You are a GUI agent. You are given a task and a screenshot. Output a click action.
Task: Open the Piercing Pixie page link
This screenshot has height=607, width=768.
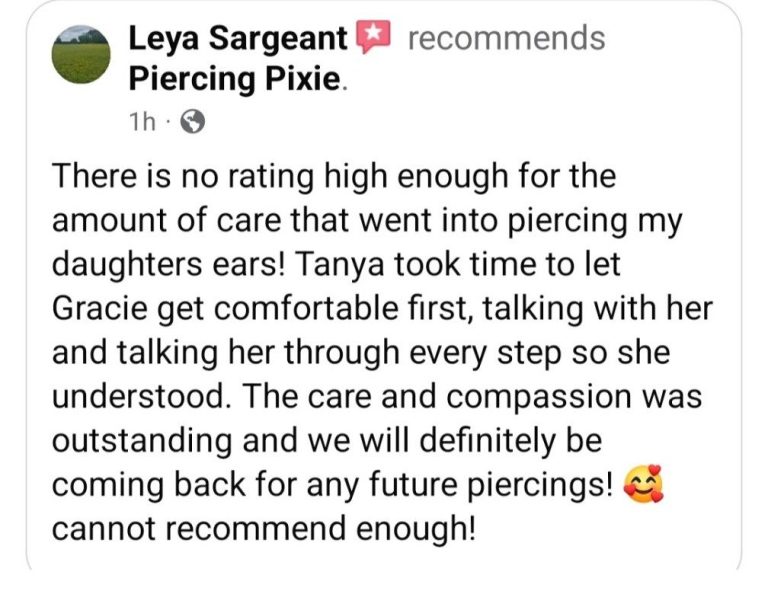click(235, 78)
